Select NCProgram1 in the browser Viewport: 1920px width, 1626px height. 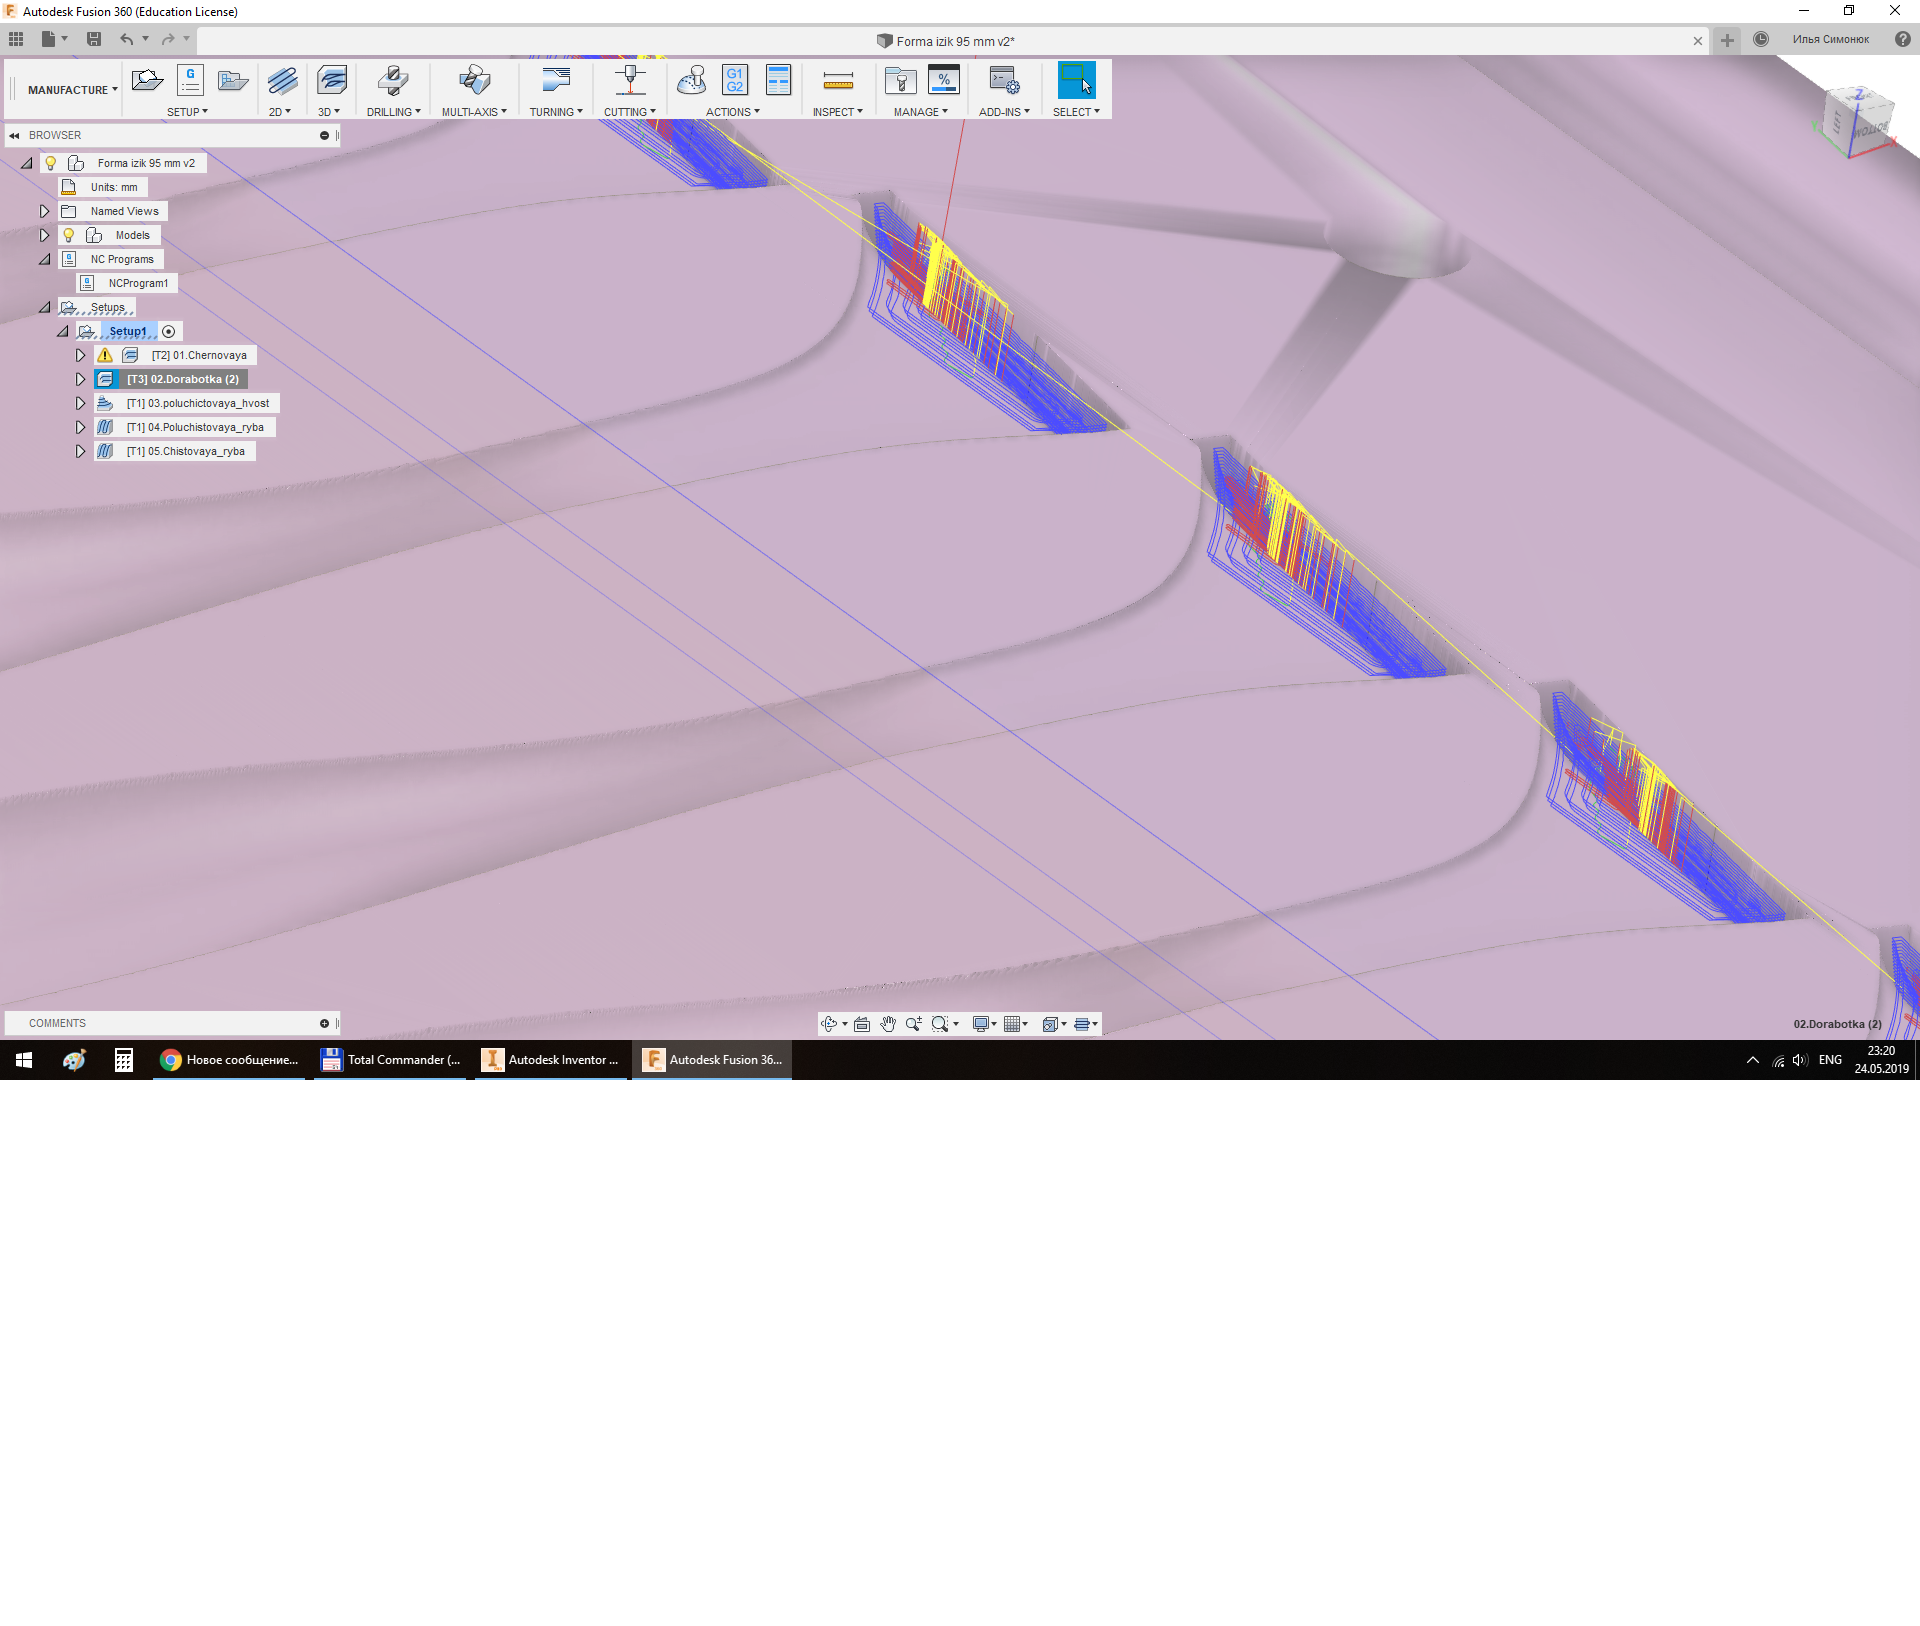point(138,284)
